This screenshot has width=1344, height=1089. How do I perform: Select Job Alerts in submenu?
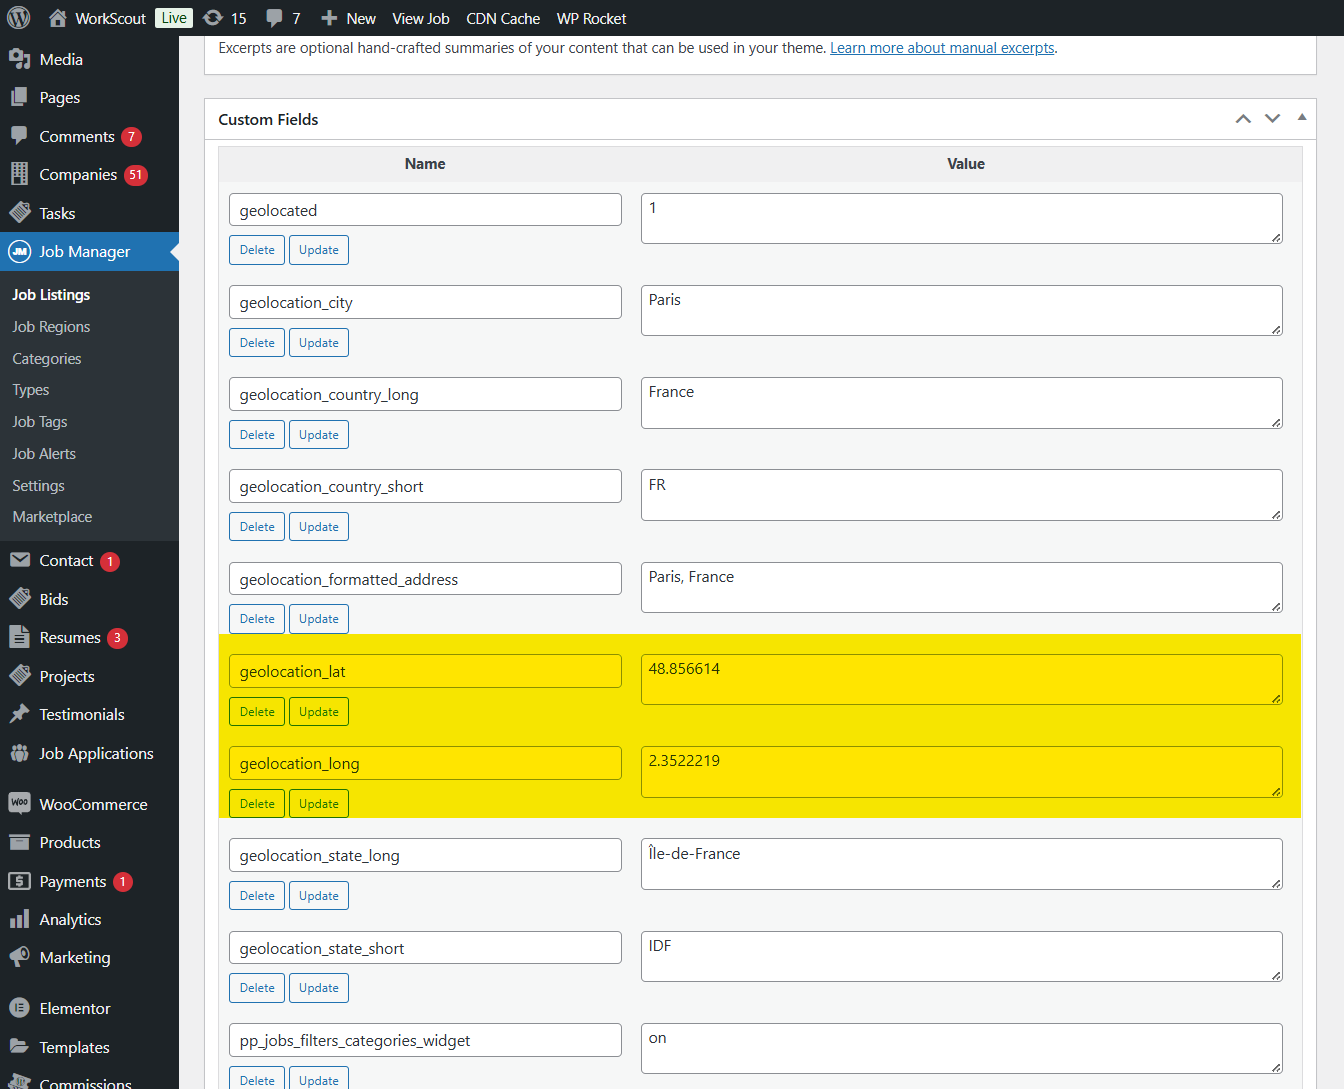44,454
